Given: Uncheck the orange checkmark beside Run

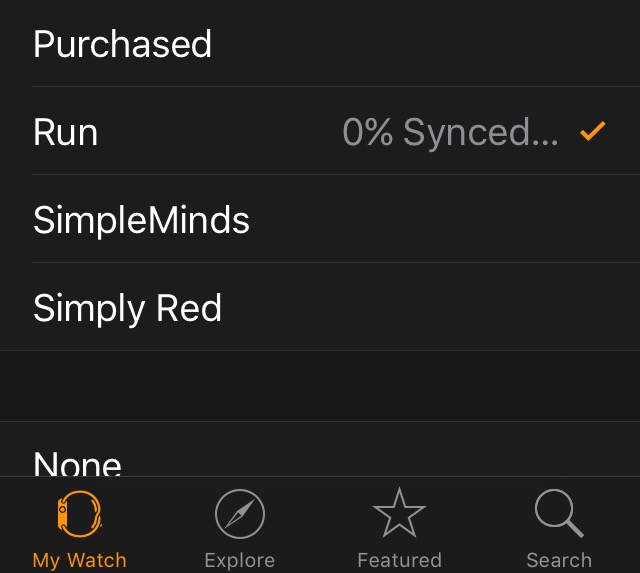Looking at the screenshot, I should [593, 131].
